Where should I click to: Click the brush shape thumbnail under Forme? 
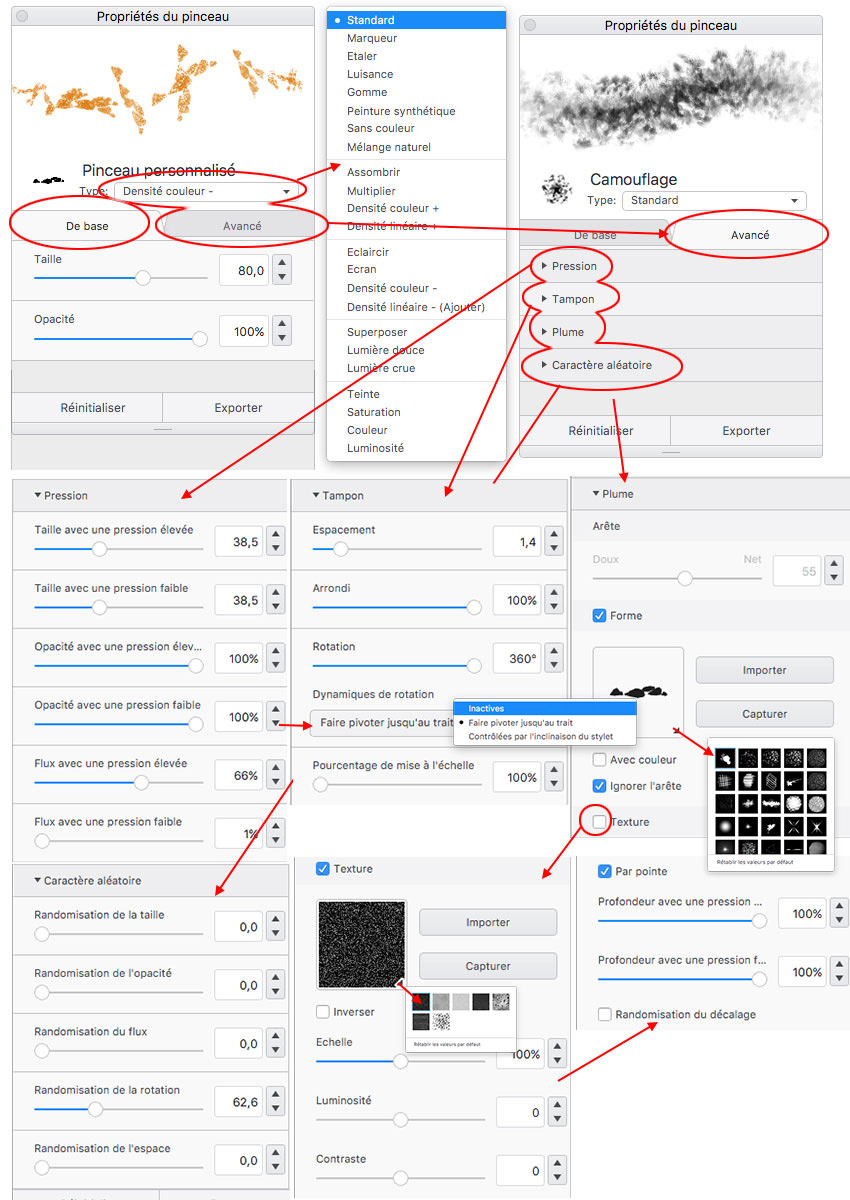(x=638, y=690)
